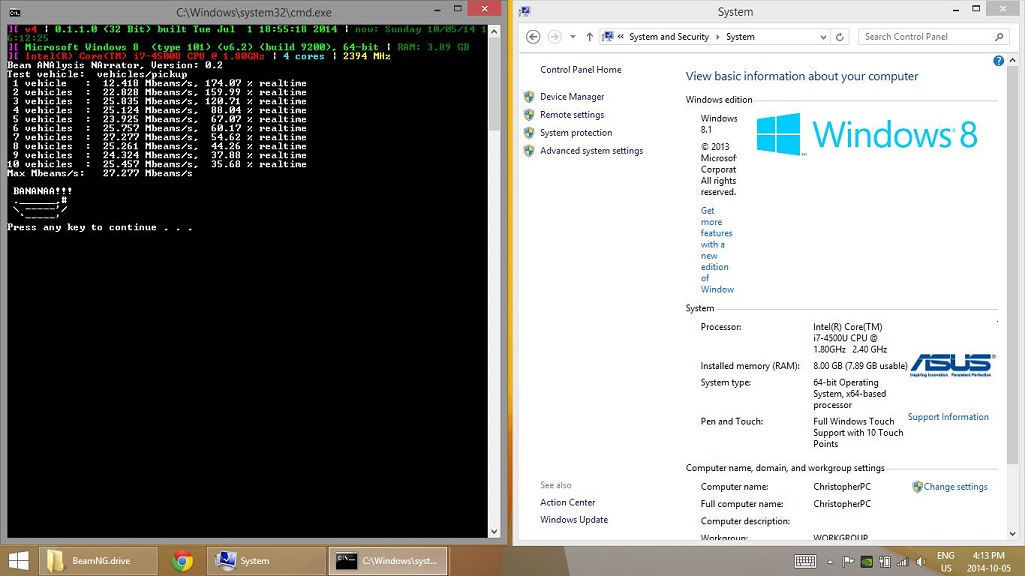Click '8.00 GB (7.89 GB usable)' value
Screen dimensions: 1025x576
click(x=860, y=365)
